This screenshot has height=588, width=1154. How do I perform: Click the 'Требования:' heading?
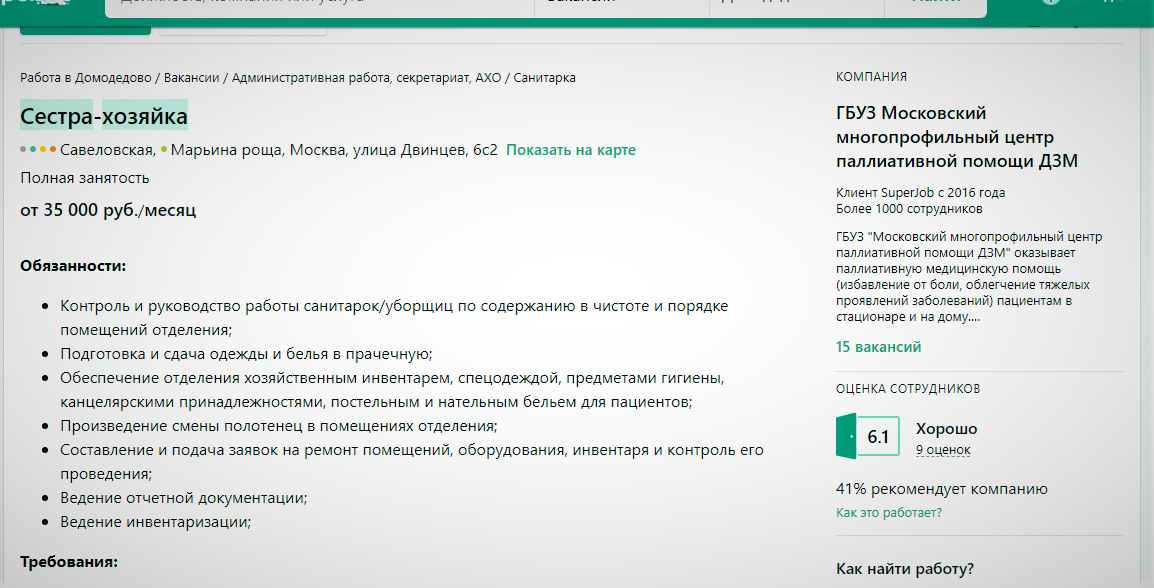click(69, 562)
